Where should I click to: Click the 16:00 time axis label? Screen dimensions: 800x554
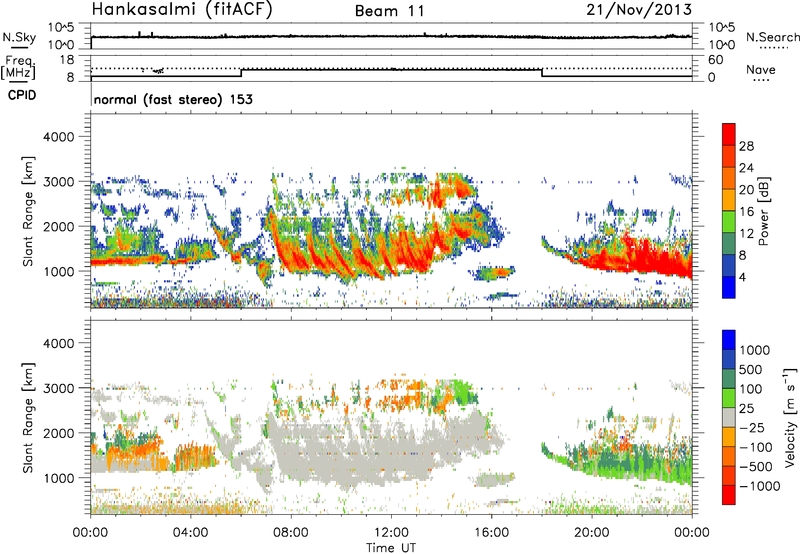[x=491, y=533]
